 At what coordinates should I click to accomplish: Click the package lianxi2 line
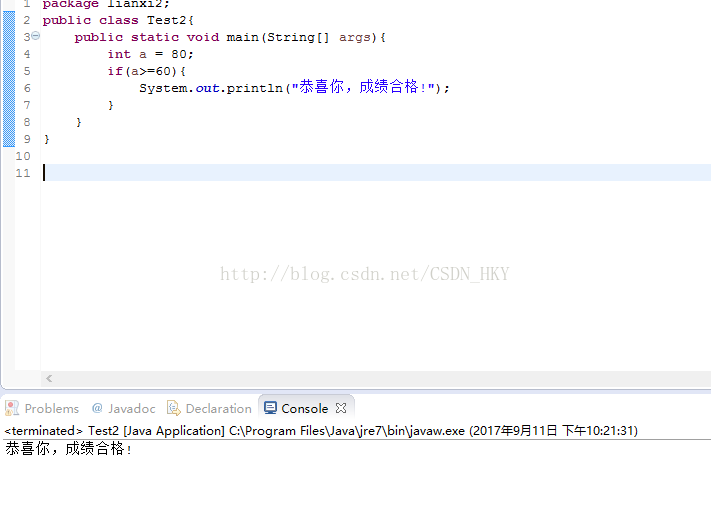(x=106, y=4)
